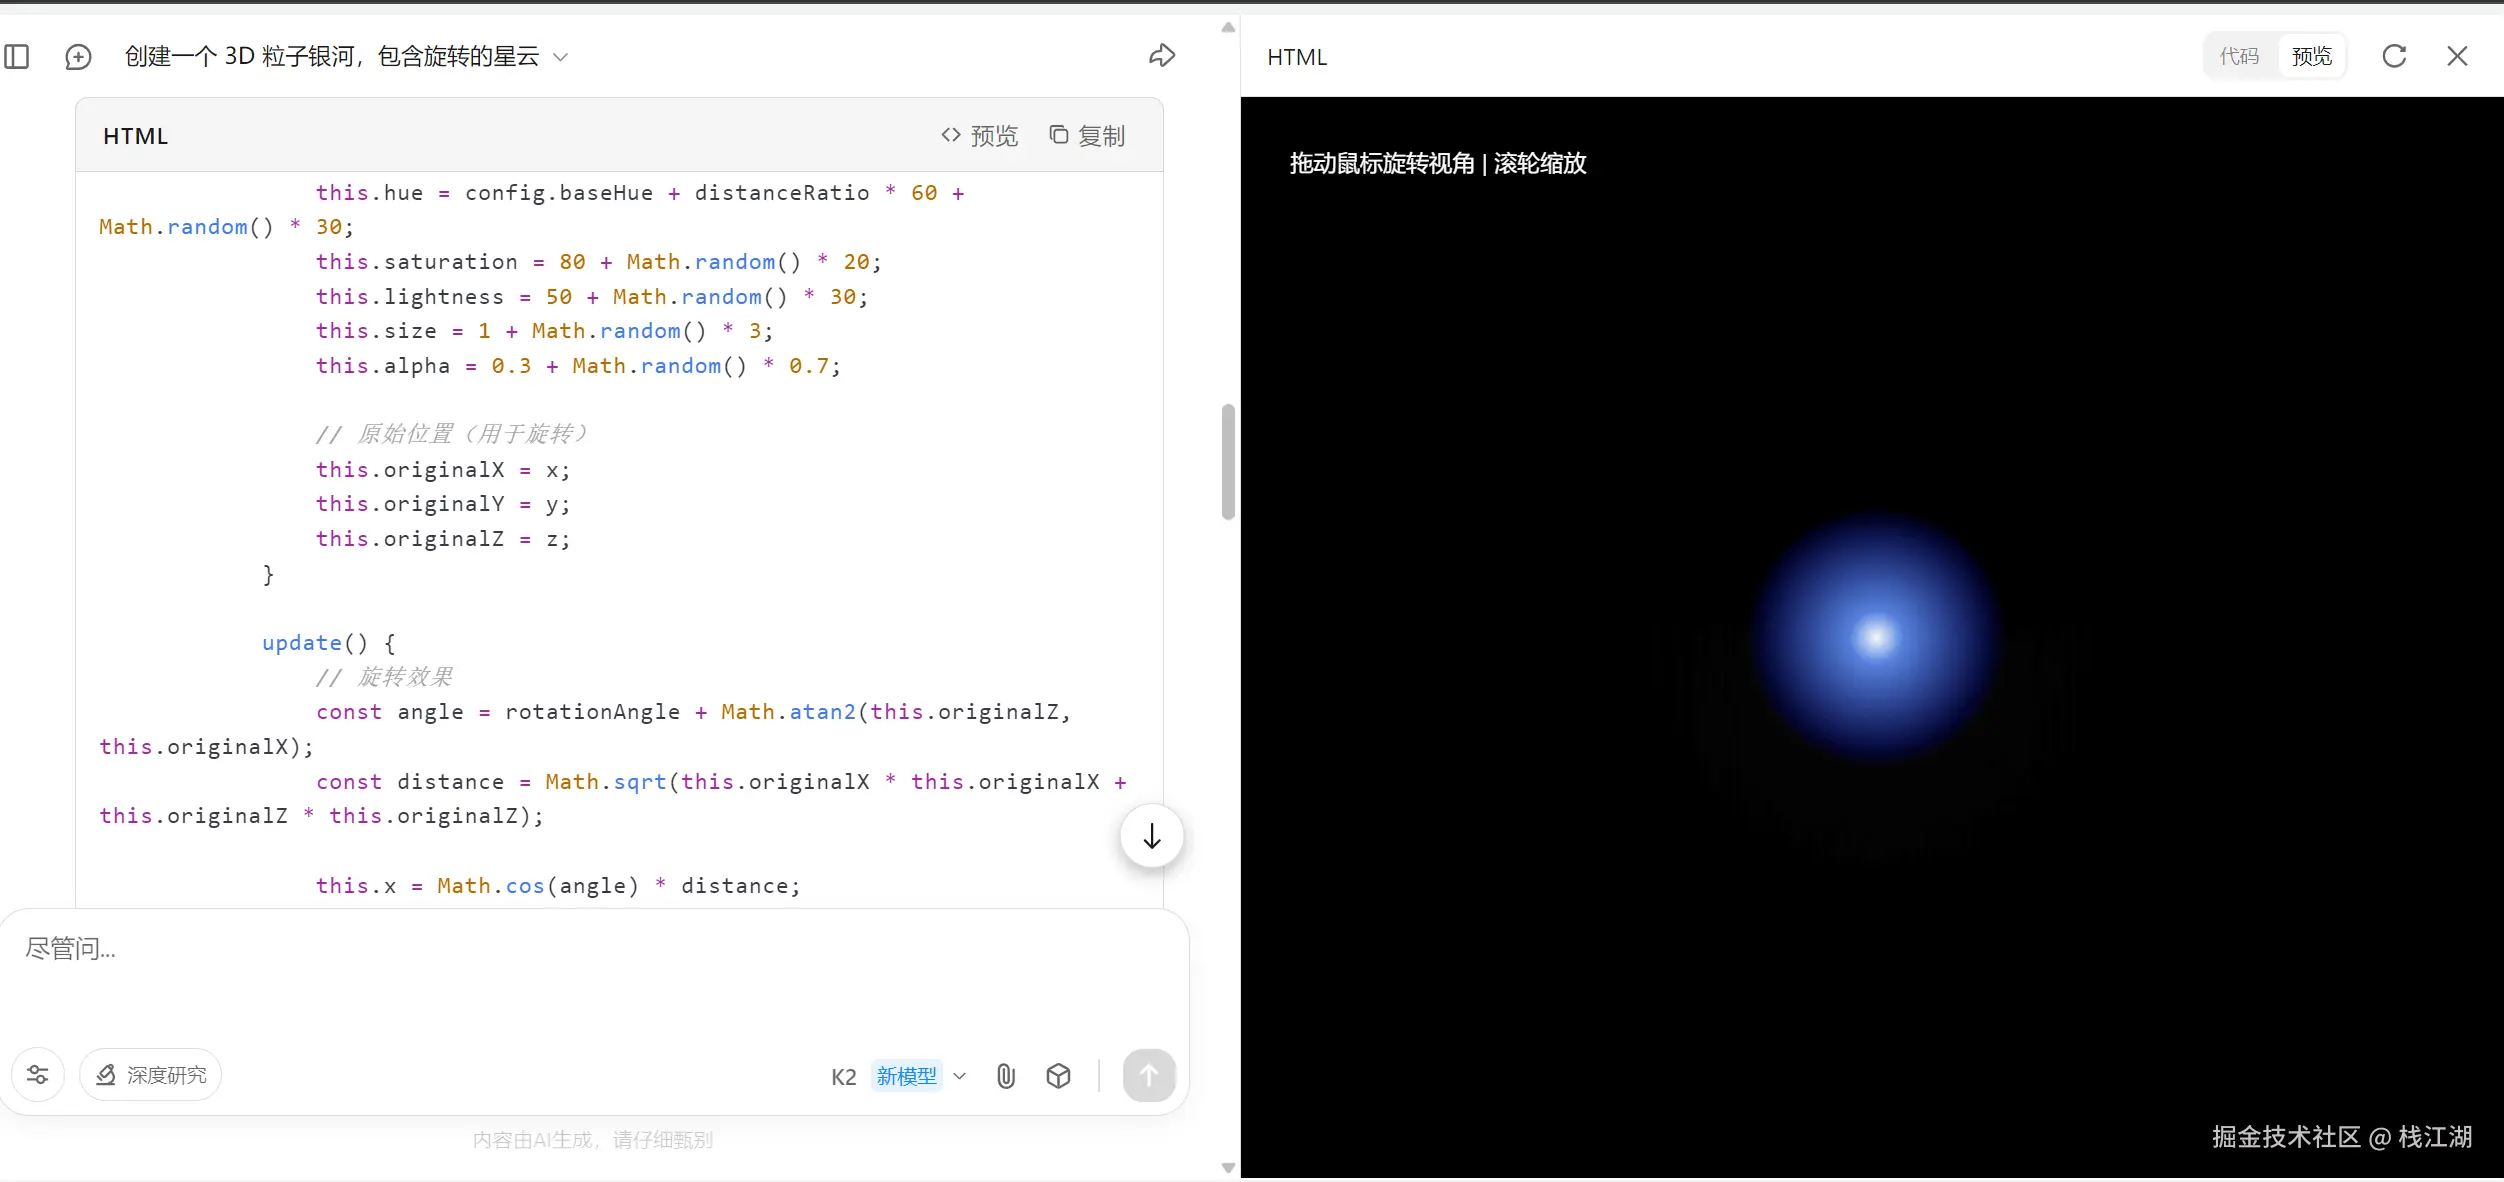
Task: Close the HTML preview panel
Action: point(2457,56)
